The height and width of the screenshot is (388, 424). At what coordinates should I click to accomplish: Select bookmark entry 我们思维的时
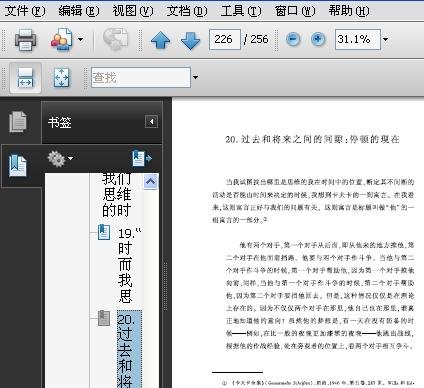pos(116,195)
